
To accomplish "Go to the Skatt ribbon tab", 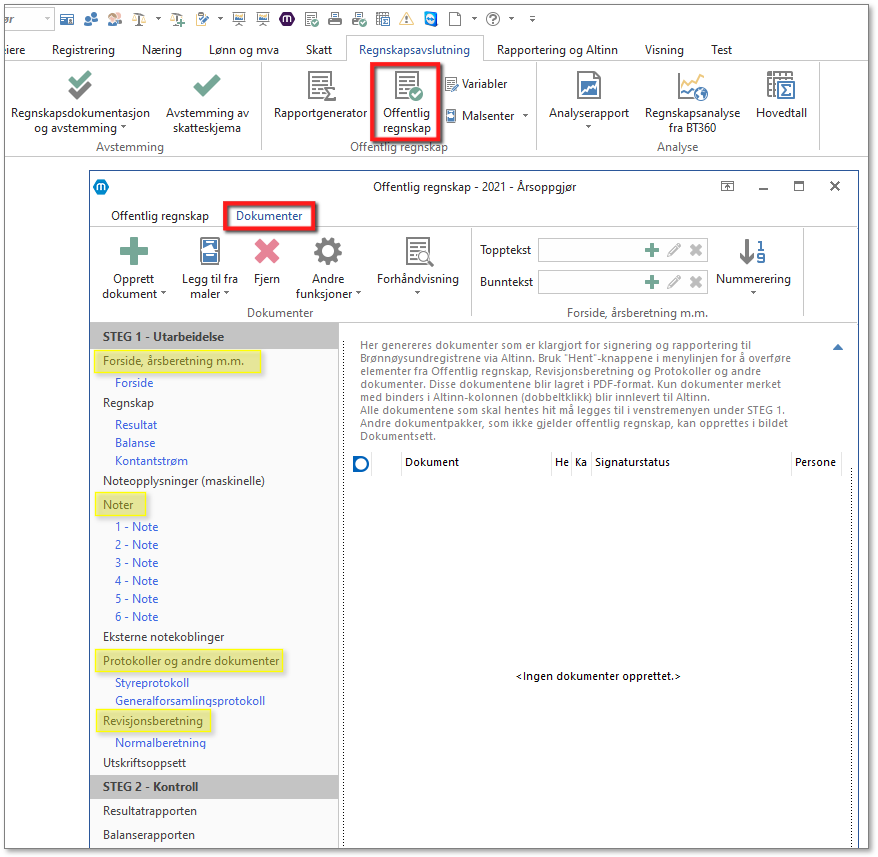I will (x=319, y=50).
